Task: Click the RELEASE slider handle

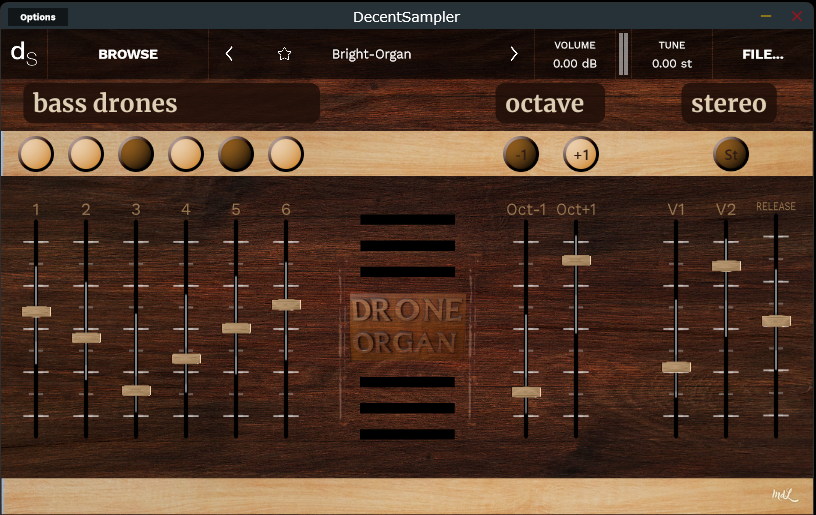Action: pyautogui.click(x=775, y=321)
